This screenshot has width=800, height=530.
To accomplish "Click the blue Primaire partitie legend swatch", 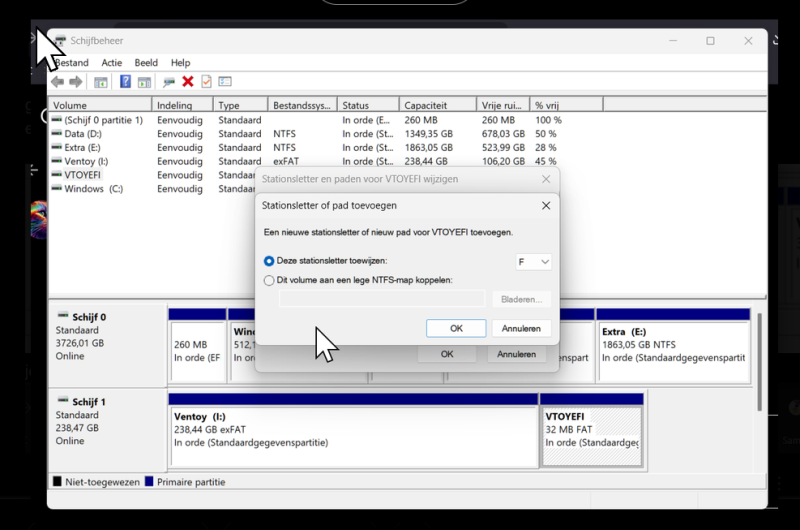I will pos(149,482).
